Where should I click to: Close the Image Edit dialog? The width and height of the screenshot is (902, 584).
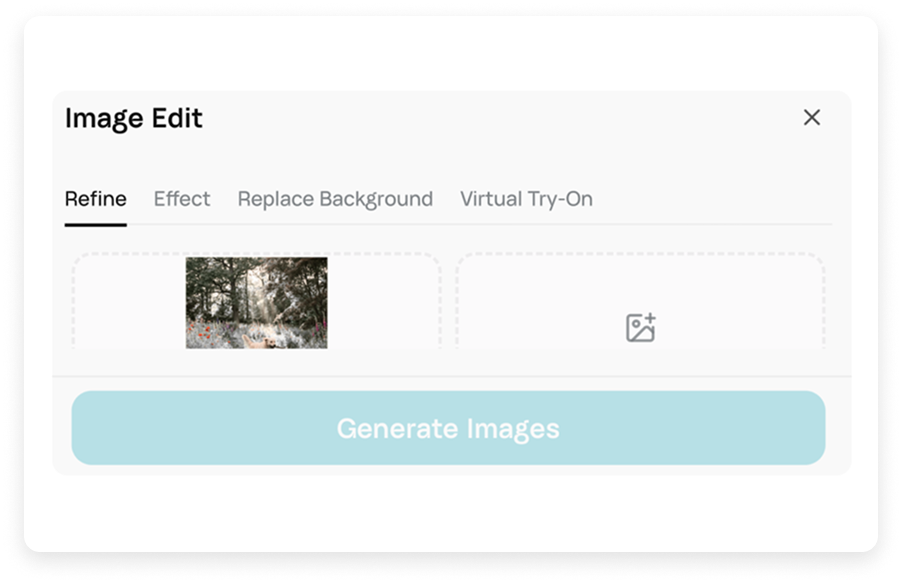(814, 115)
